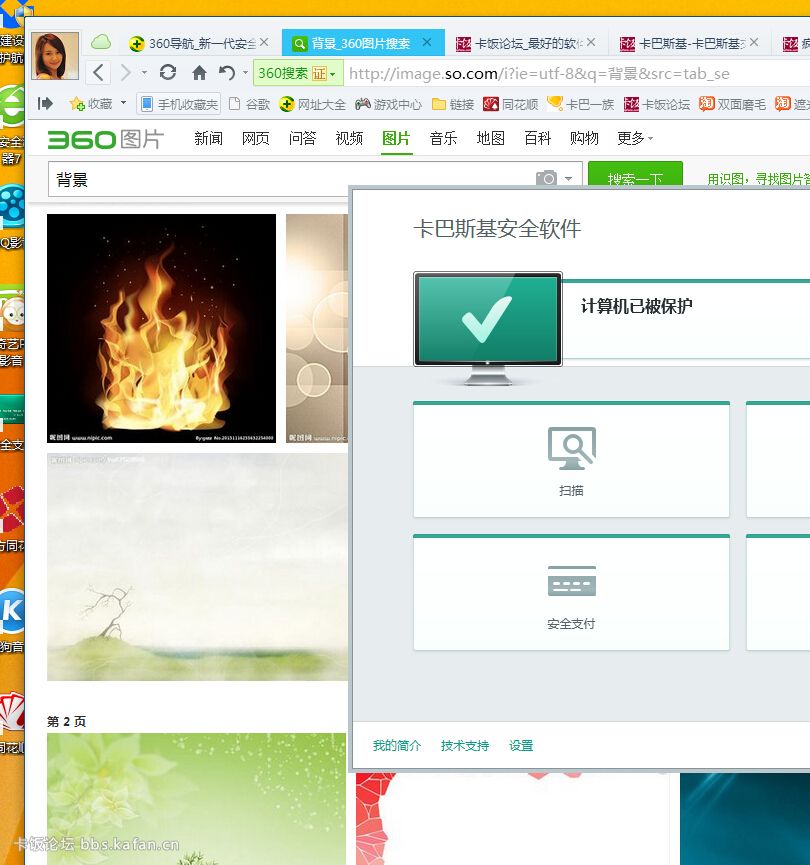Expand the history dropdown beside the forward arrow
Image resolution: width=810 pixels, height=865 pixels.
(x=144, y=73)
